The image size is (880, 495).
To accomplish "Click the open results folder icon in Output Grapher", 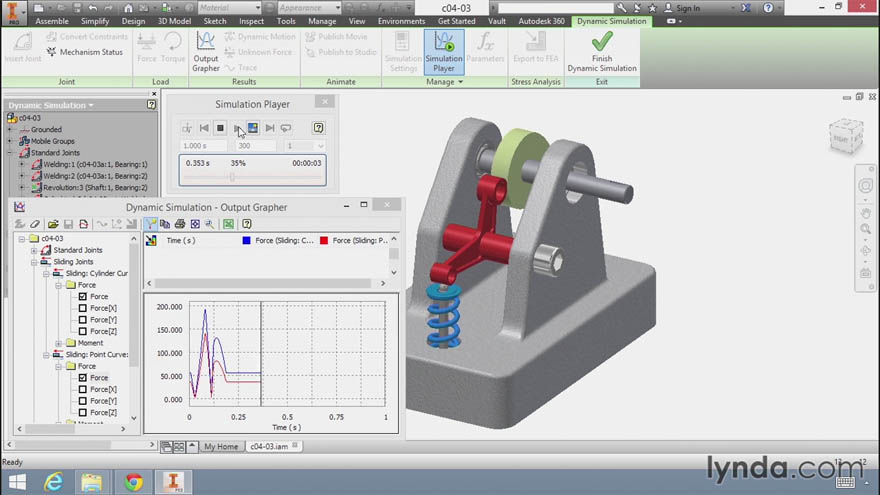I will point(53,224).
